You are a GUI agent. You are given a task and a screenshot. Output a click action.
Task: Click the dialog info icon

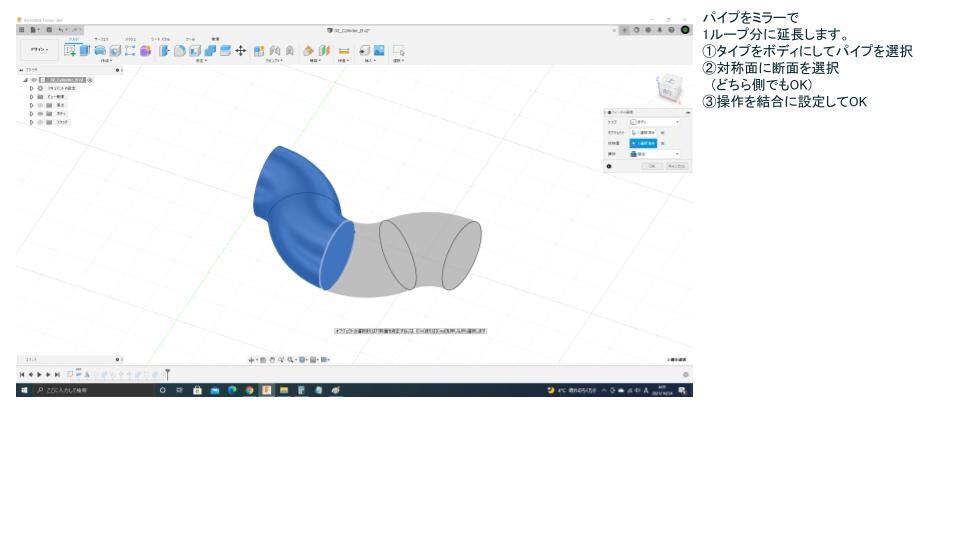609,166
